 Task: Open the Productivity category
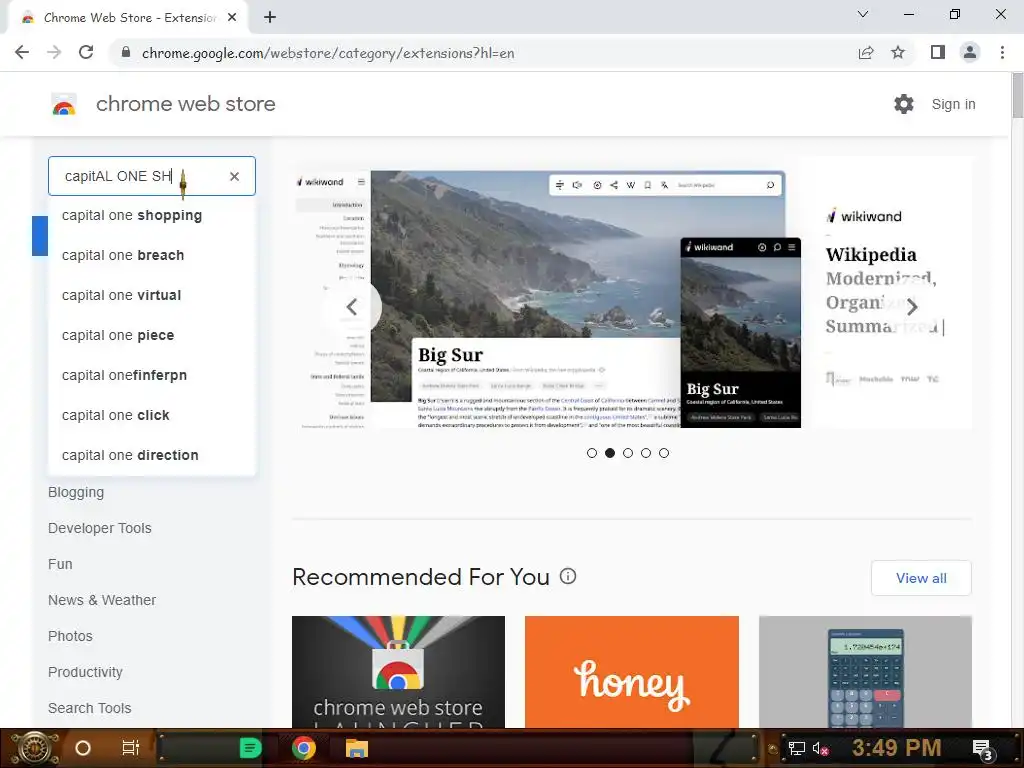[x=85, y=672]
